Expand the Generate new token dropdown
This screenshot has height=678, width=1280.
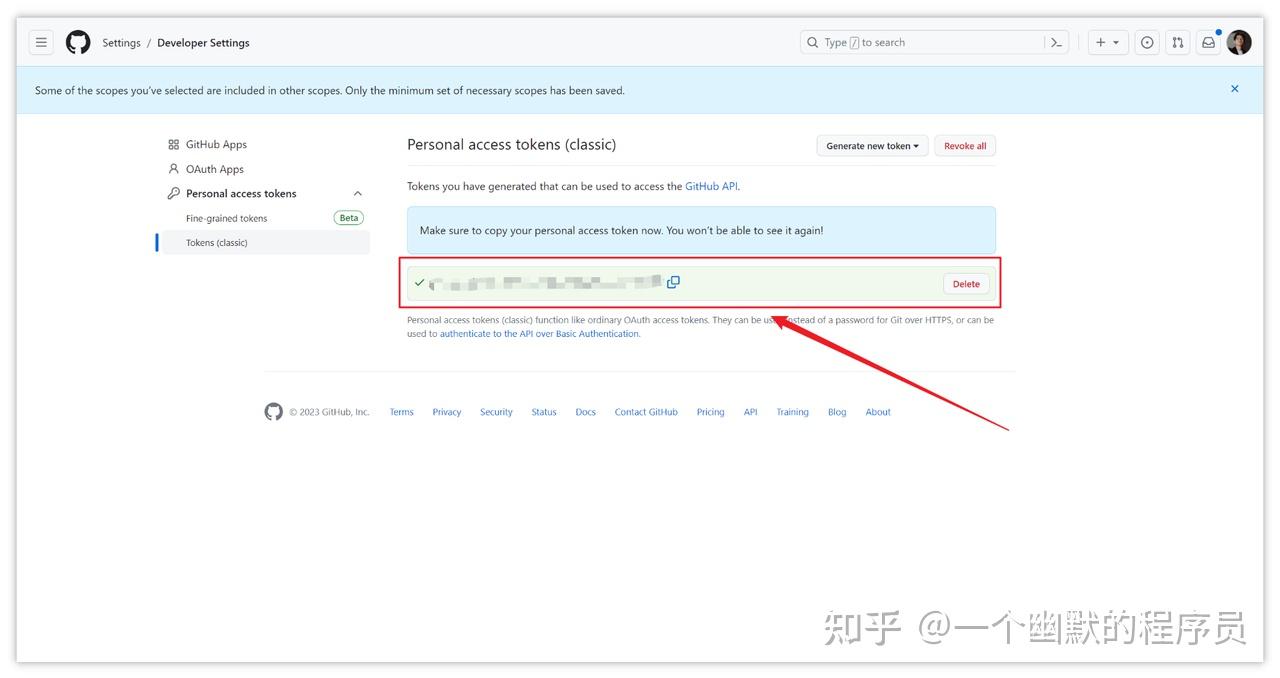871,145
